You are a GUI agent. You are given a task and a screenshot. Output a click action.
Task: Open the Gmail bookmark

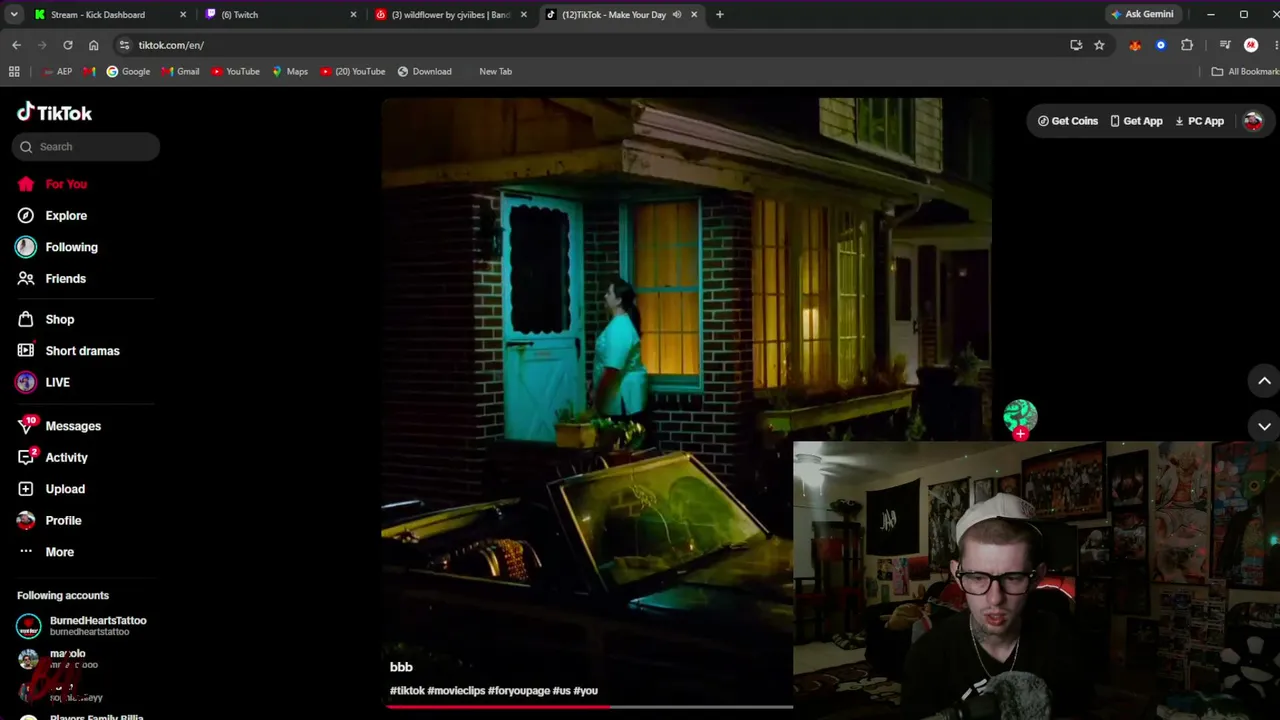coord(181,71)
